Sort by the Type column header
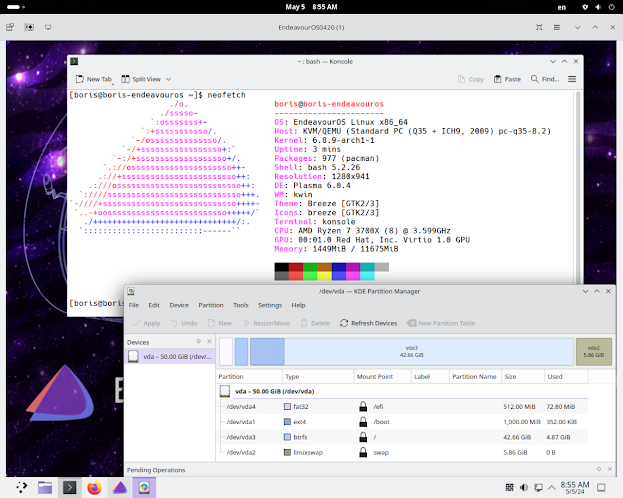The image size is (623, 498). click(318, 376)
